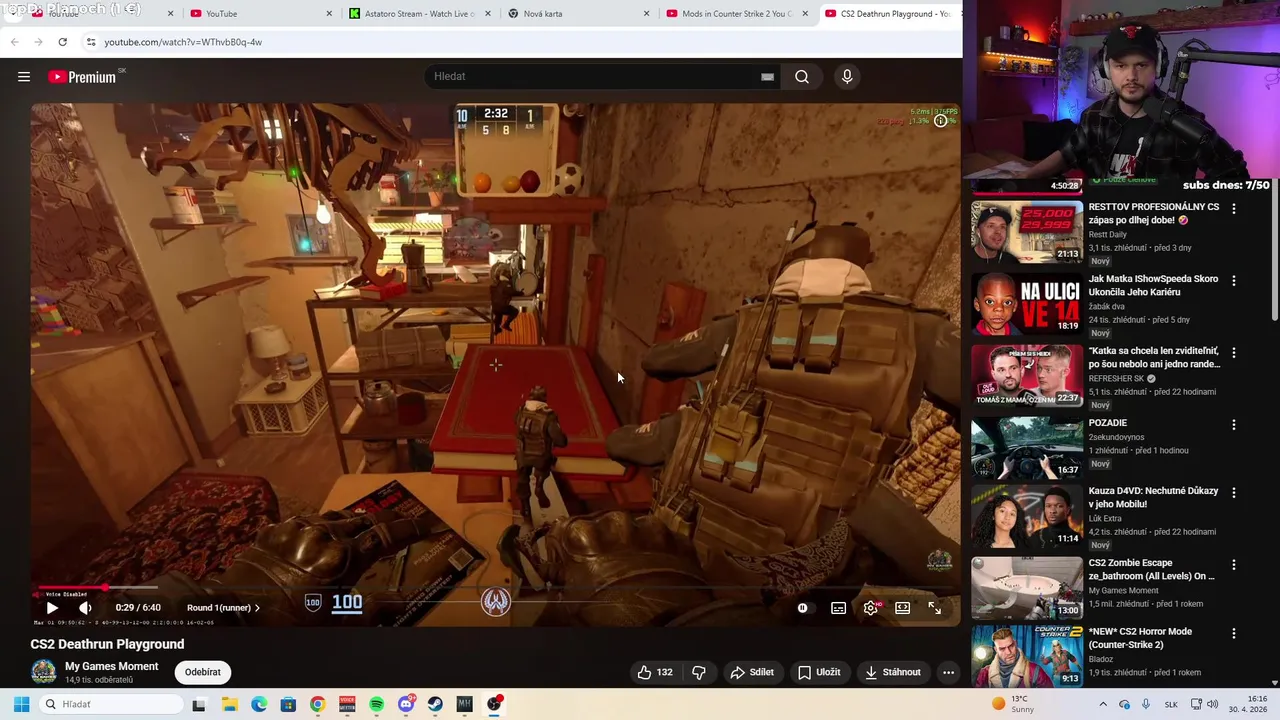This screenshot has width=1280, height=720.
Task: Open options for RESTTOV PROFESIONÁLNY CS video
Action: pos(1234,209)
